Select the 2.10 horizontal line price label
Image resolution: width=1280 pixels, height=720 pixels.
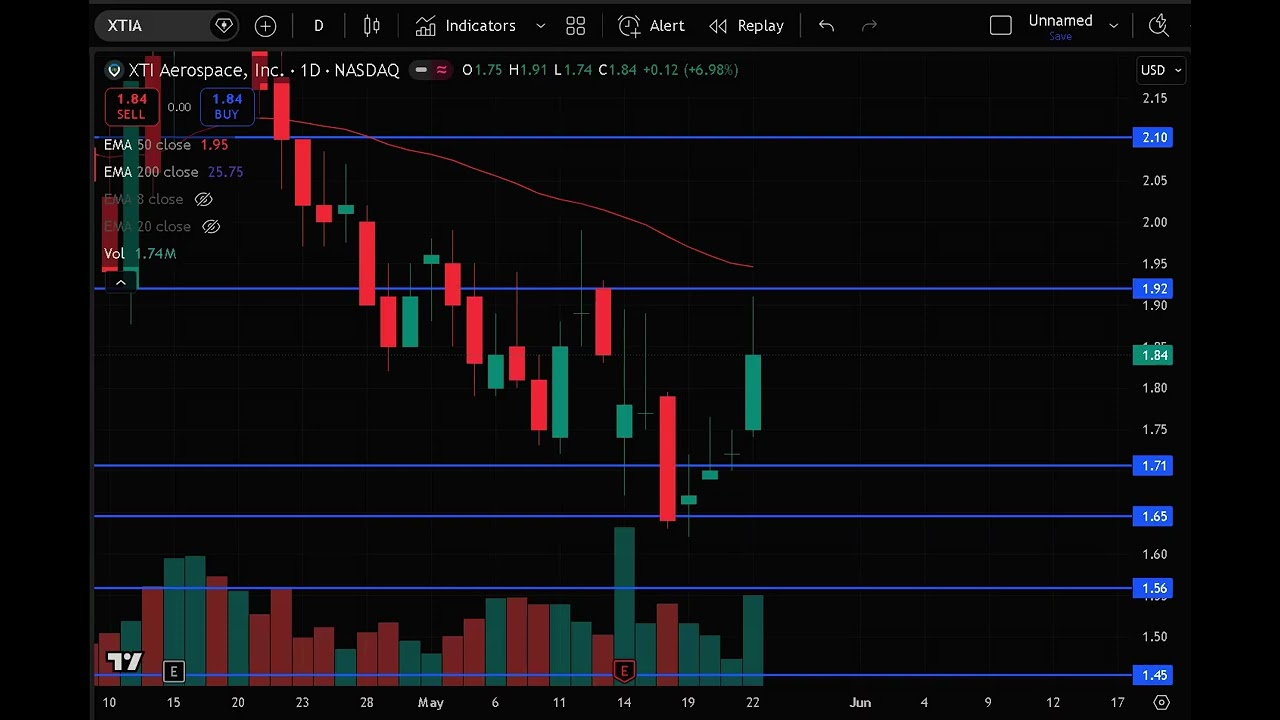point(1154,138)
